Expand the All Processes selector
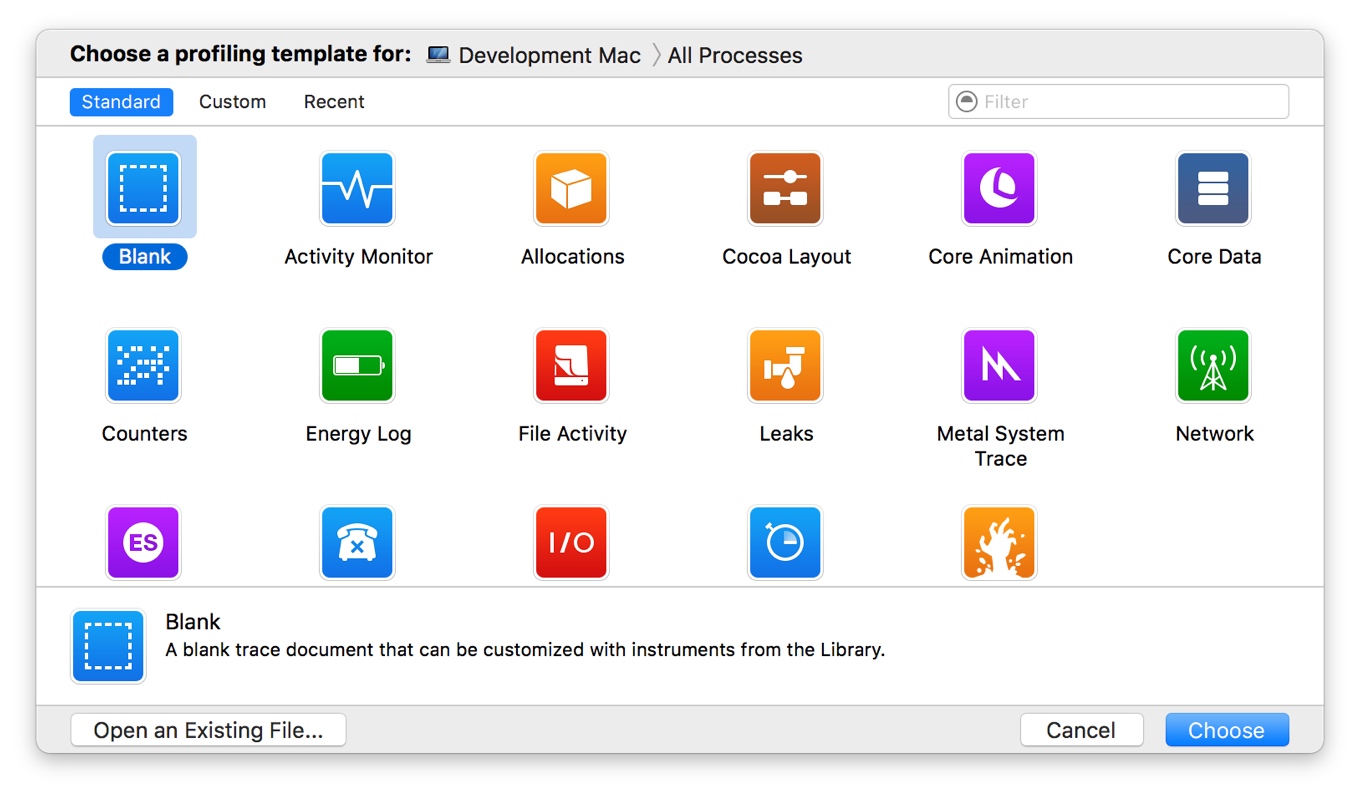1360x796 pixels. (734, 55)
